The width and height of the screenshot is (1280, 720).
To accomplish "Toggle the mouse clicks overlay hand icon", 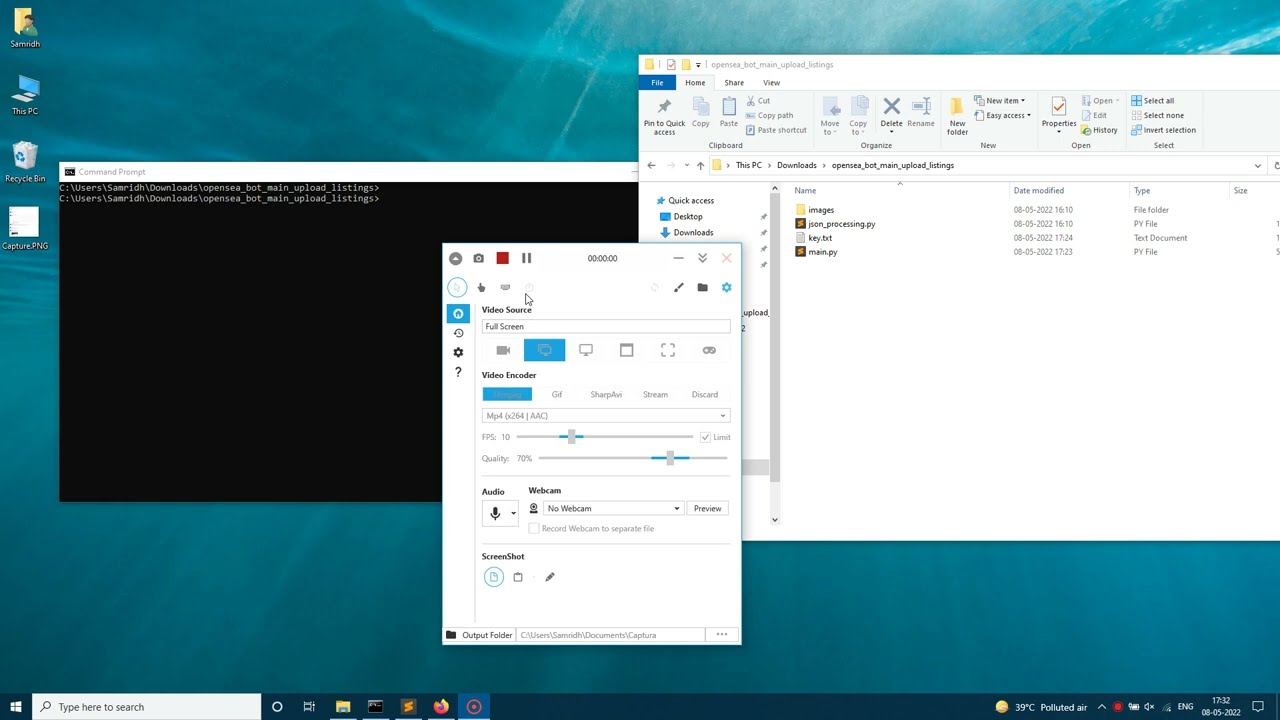I will click(x=481, y=287).
